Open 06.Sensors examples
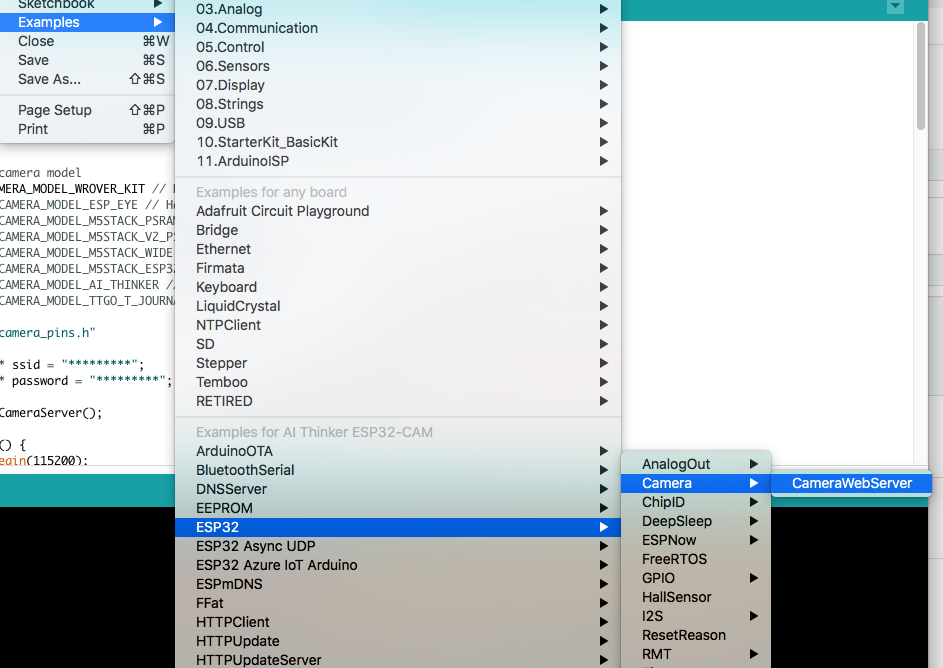The width and height of the screenshot is (943, 668). pos(398,66)
